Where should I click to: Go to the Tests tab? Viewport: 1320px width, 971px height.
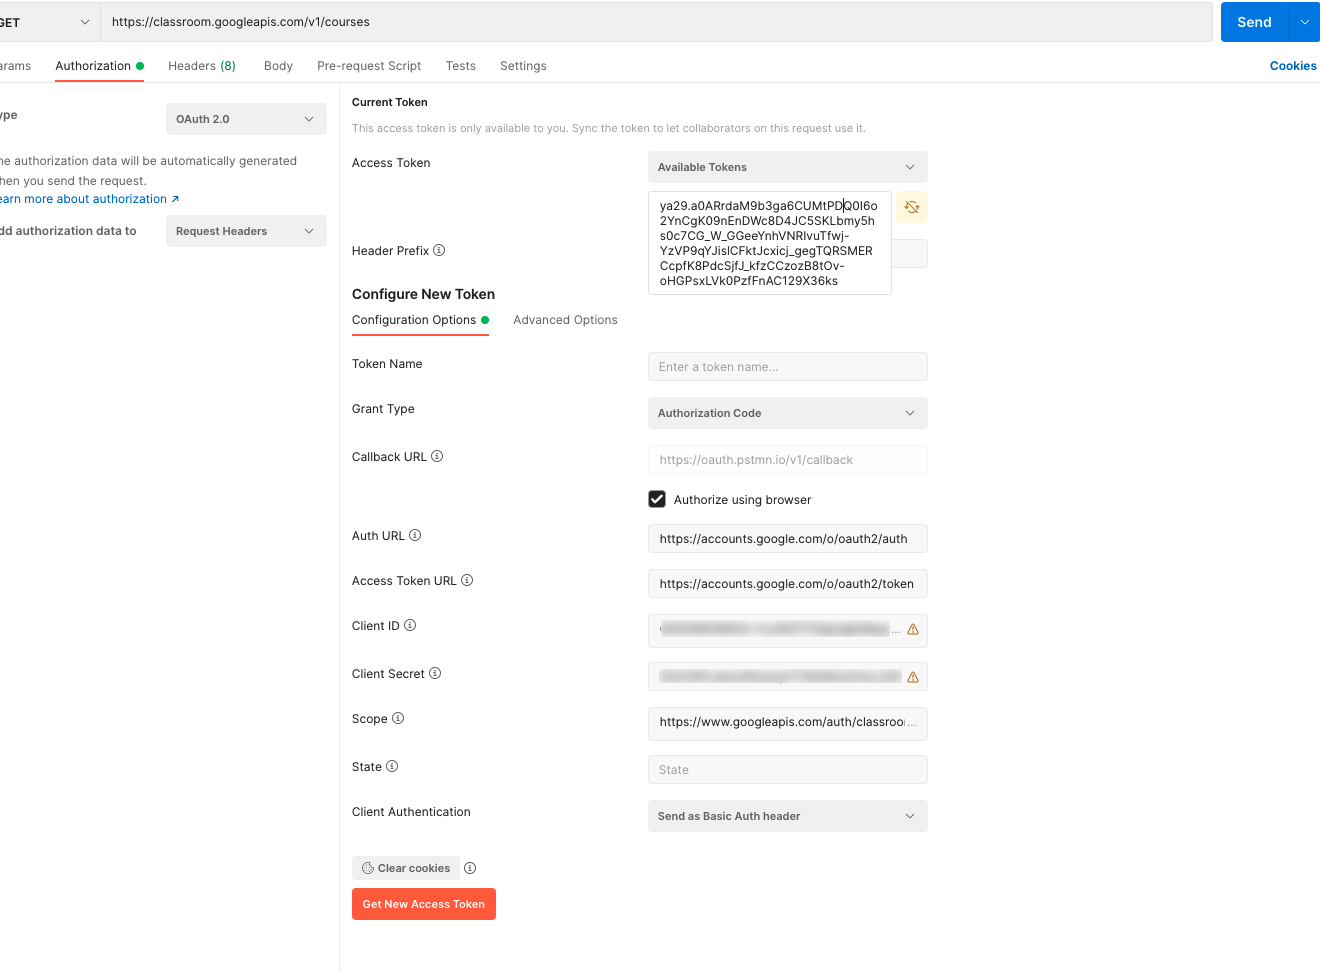(461, 66)
